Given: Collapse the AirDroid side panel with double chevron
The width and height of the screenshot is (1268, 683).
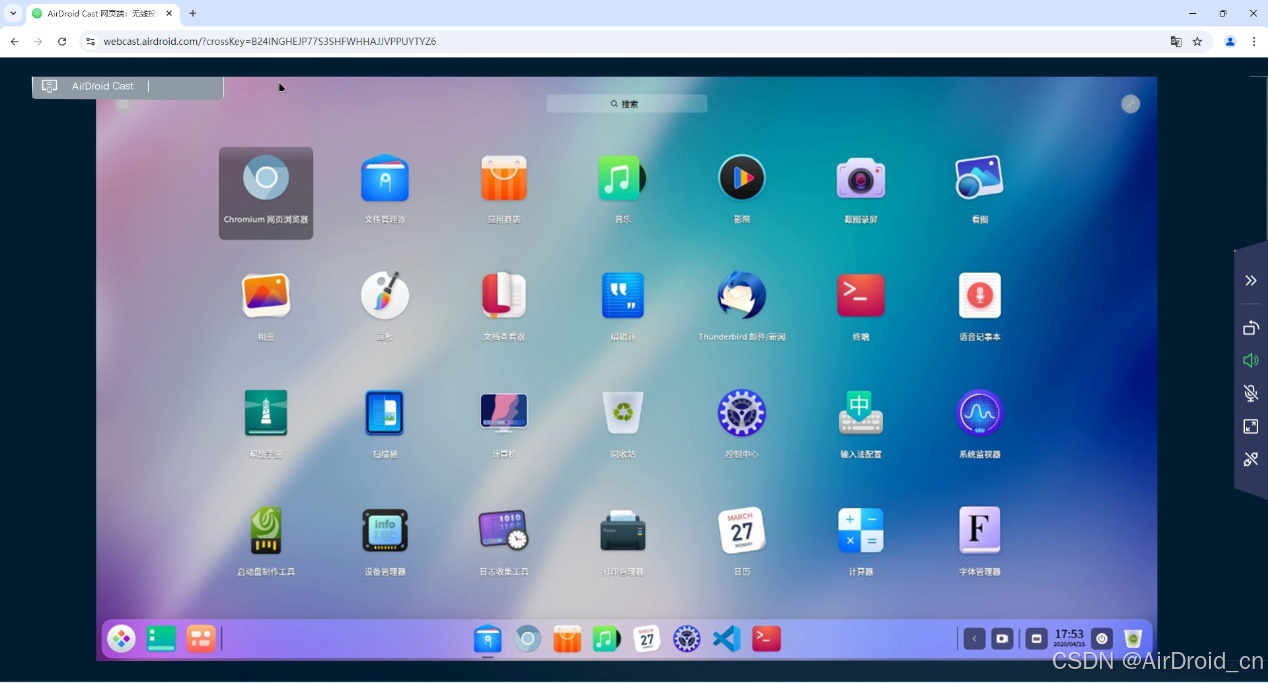Looking at the screenshot, I should [x=1251, y=281].
